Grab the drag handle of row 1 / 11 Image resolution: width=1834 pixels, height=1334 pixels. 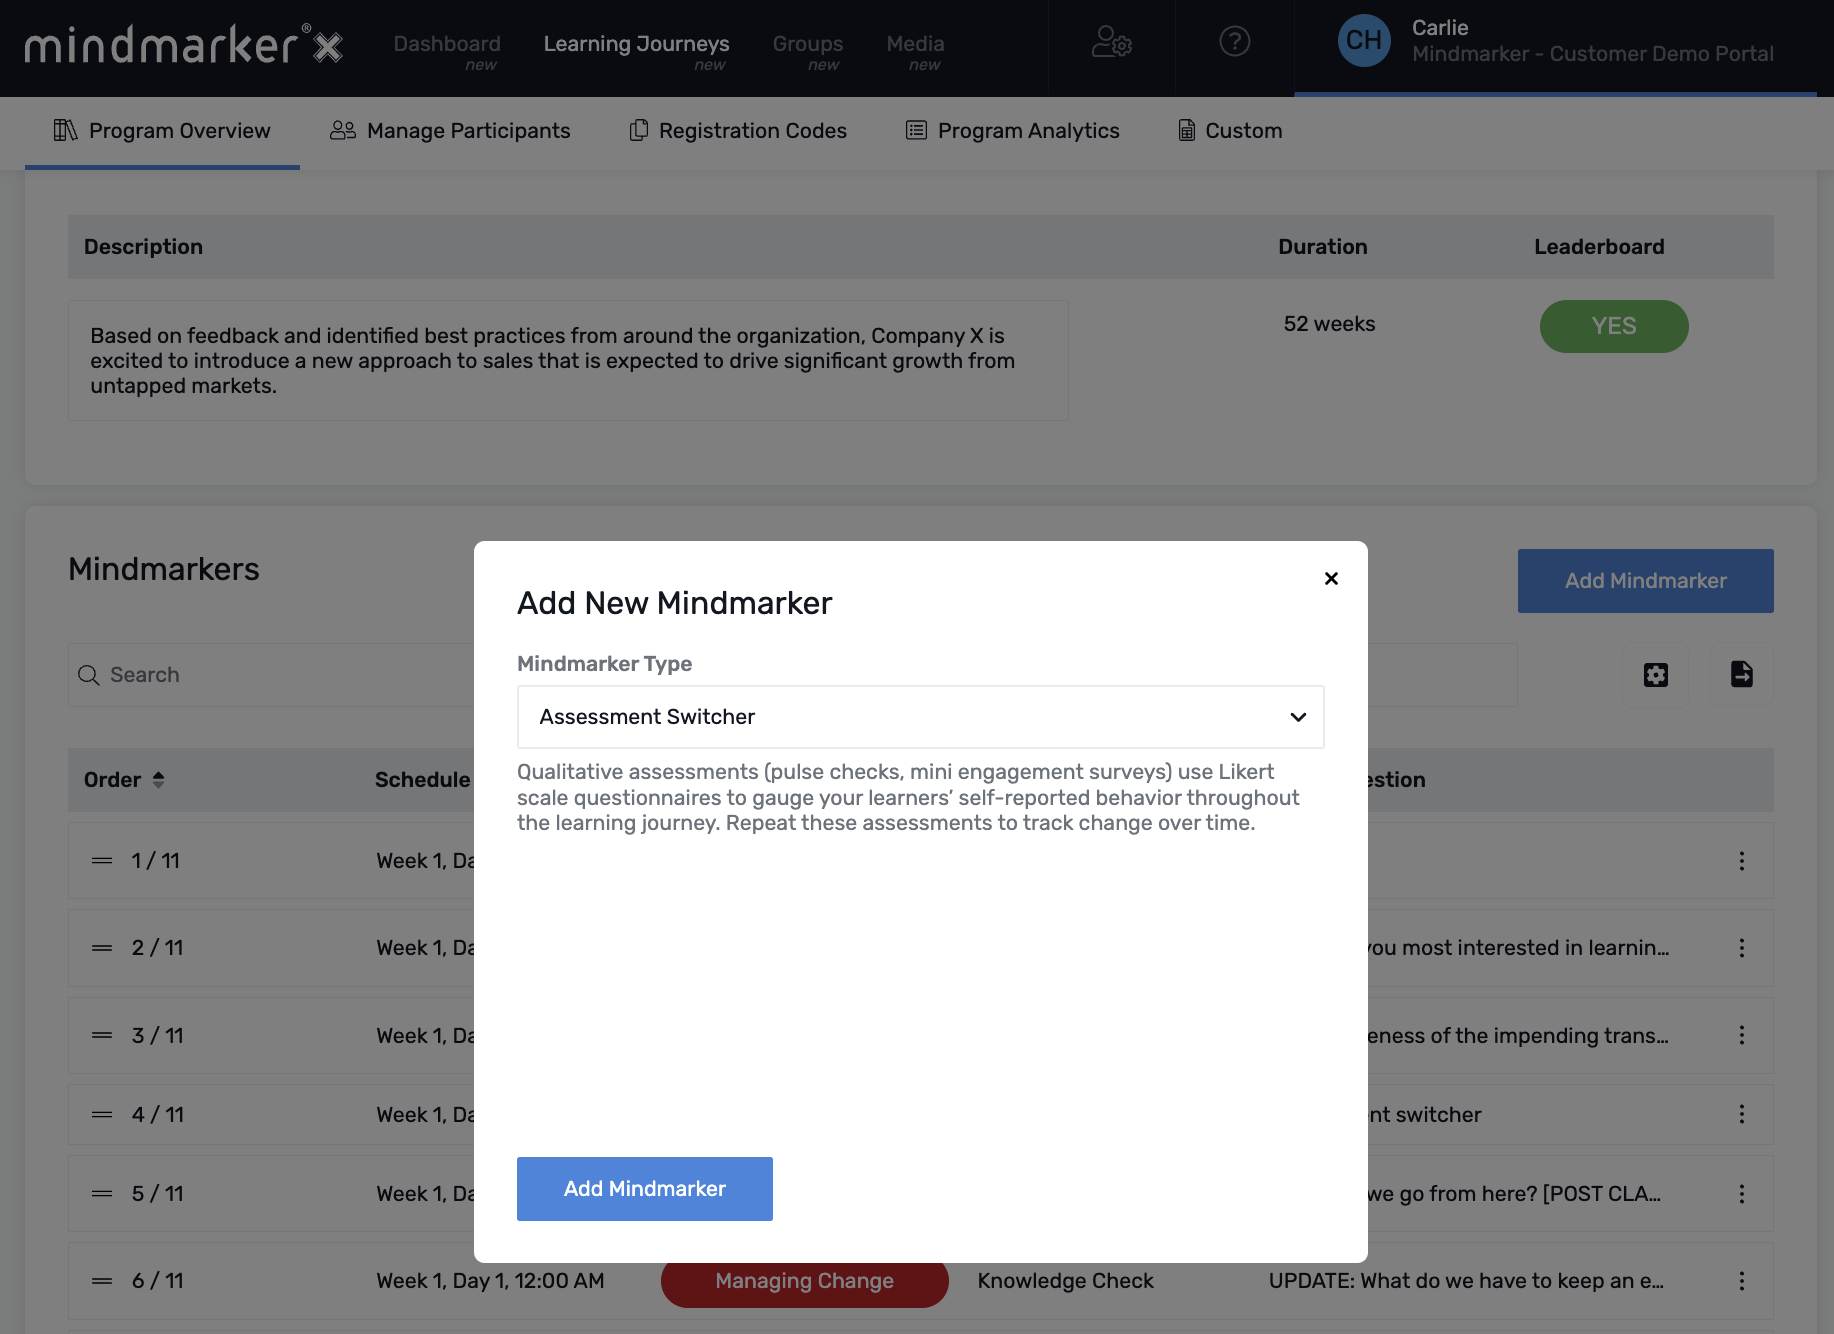[102, 861]
